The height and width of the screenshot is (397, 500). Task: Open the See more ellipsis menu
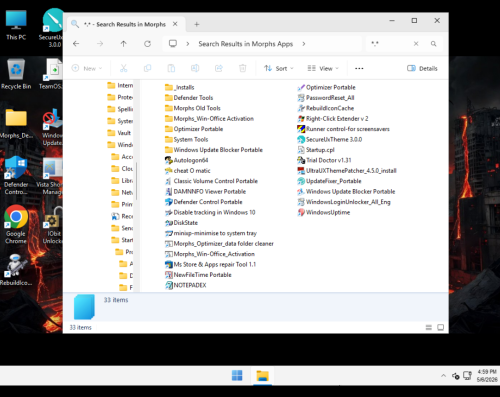pos(359,68)
